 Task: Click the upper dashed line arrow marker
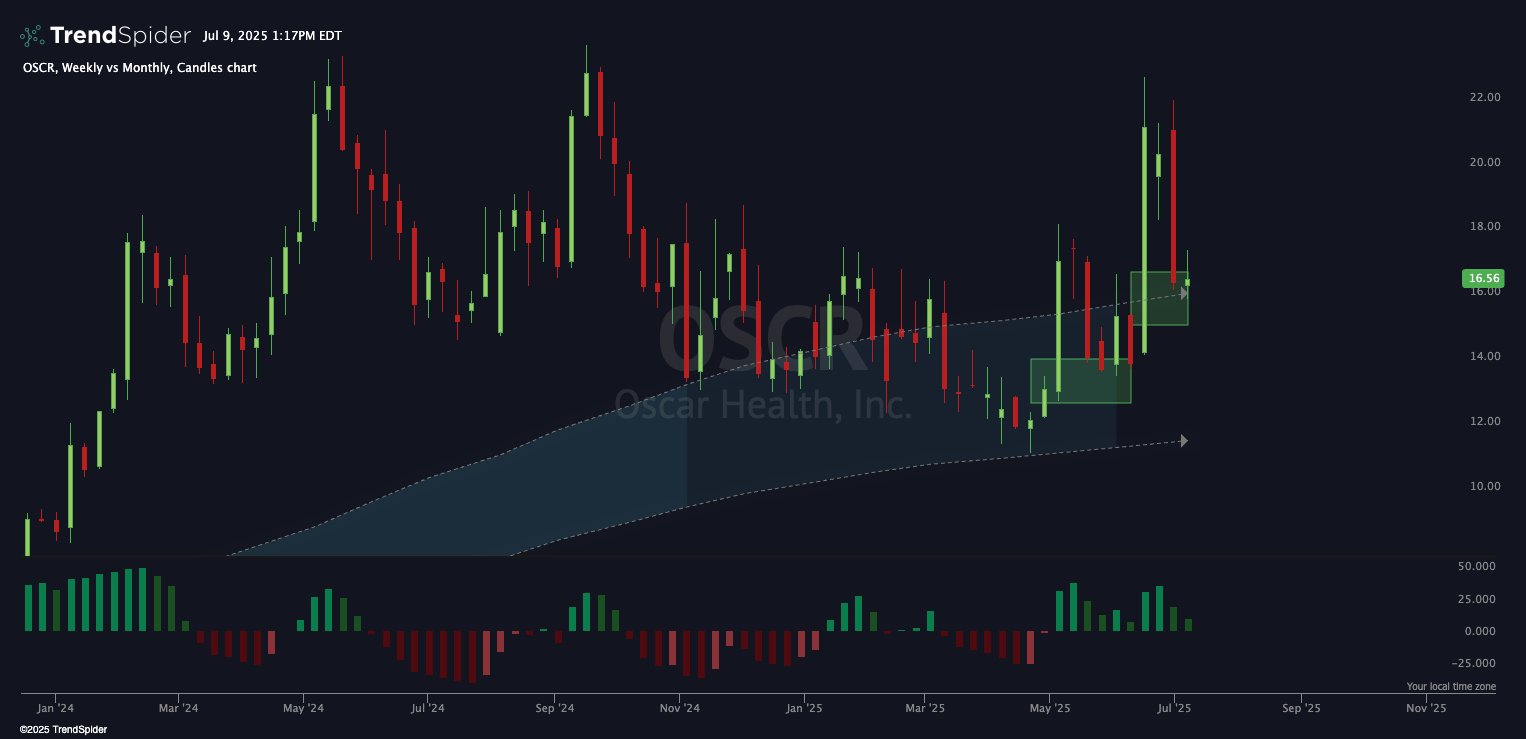point(1184,293)
